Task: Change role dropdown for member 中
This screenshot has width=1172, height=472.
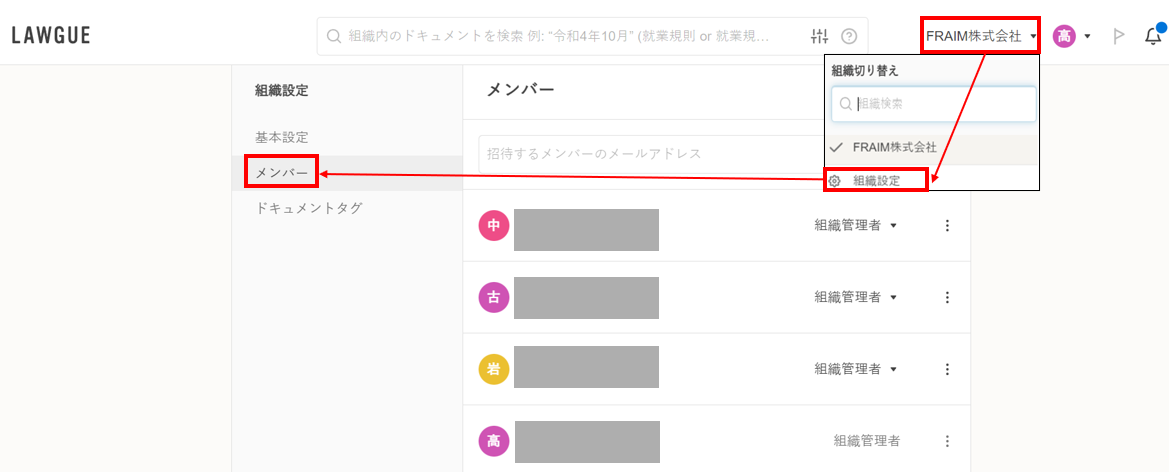Action: [x=856, y=226]
